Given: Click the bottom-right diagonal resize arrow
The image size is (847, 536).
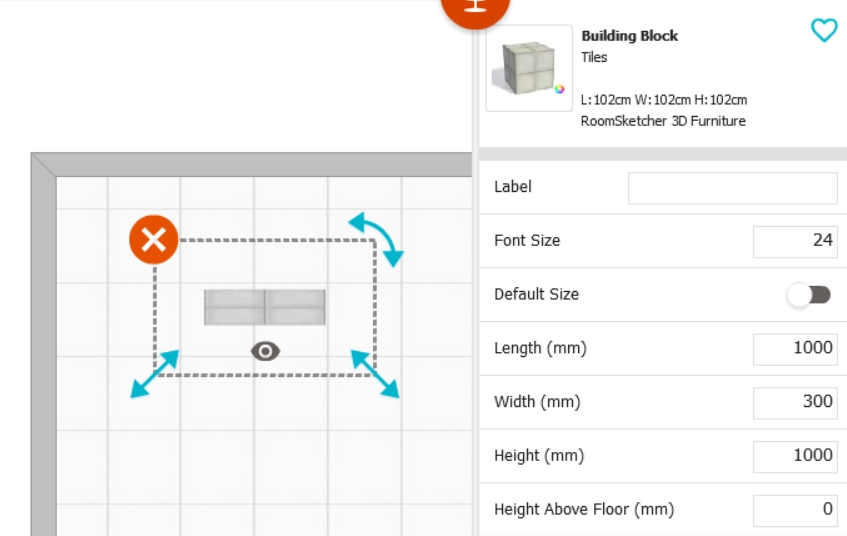Looking at the screenshot, I should tap(375, 374).
